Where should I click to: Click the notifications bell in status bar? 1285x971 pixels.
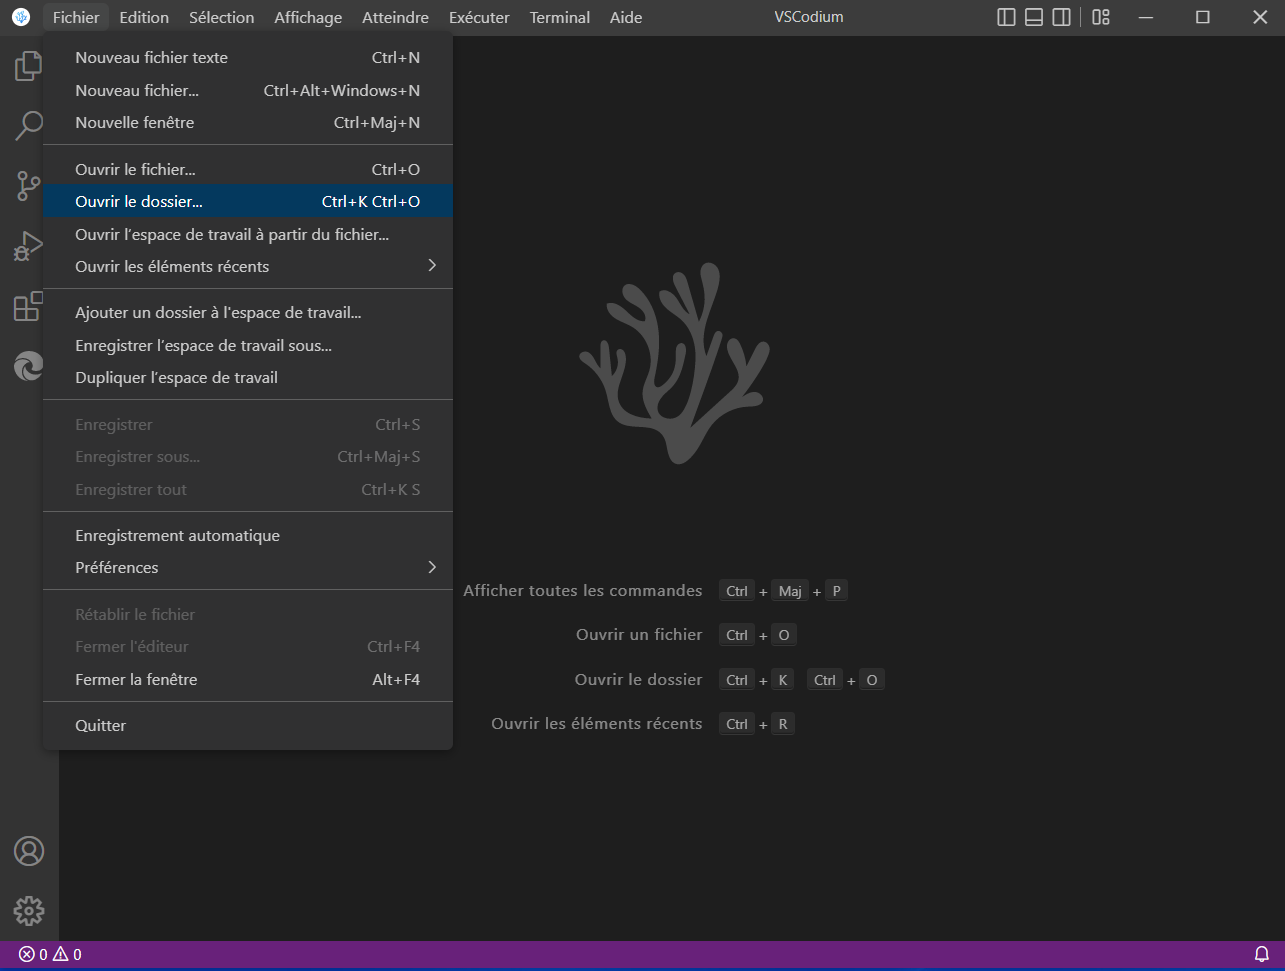(1262, 954)
